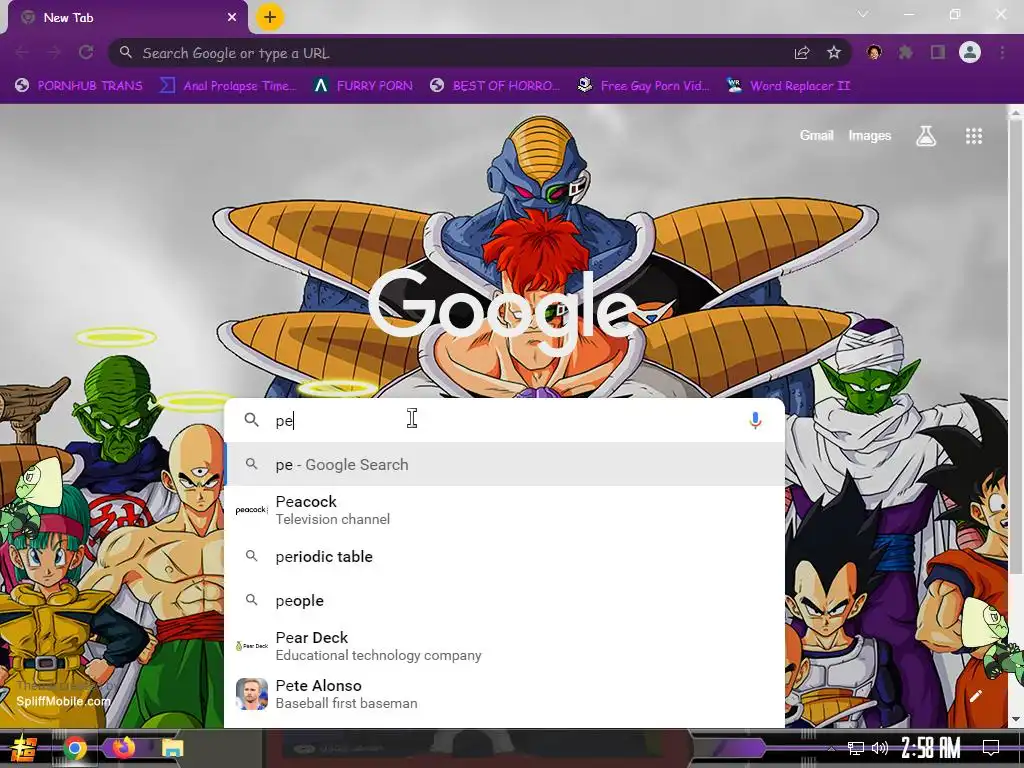Click the network icon in the system tray
1024x768 pixels.
856,748
